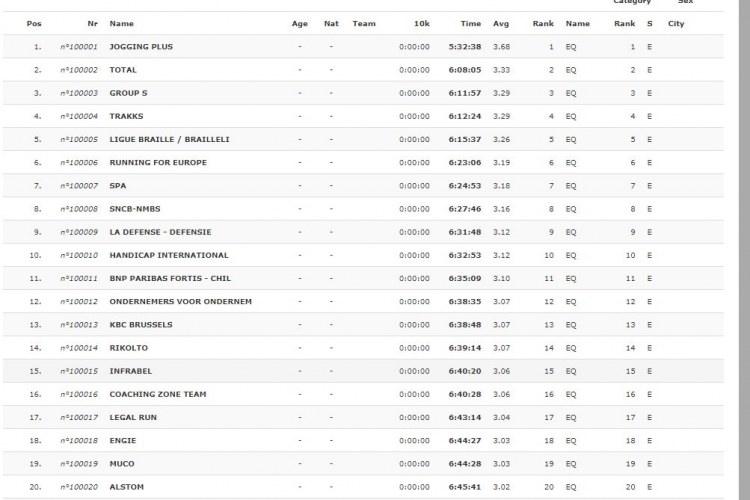
Task: Open the MUCO team entry
Action: 122,464
